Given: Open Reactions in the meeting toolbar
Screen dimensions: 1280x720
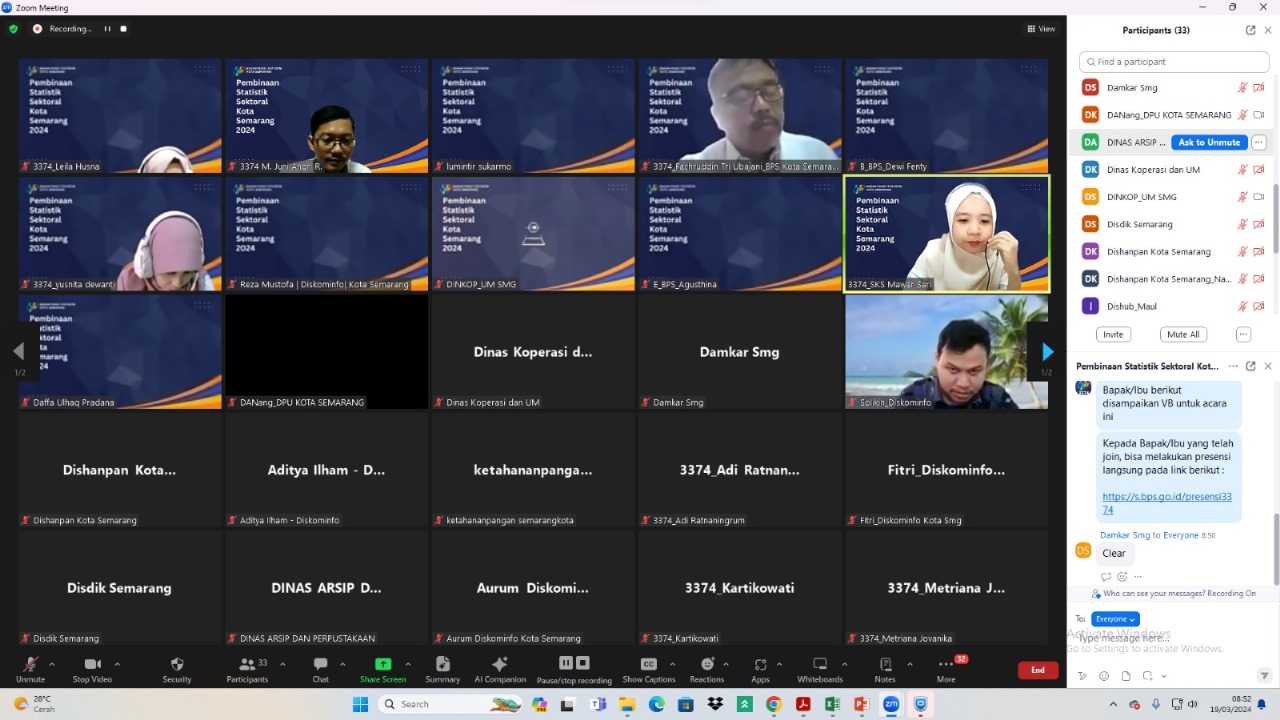Looking at the screenshot, I should click(x=707, y=669).
